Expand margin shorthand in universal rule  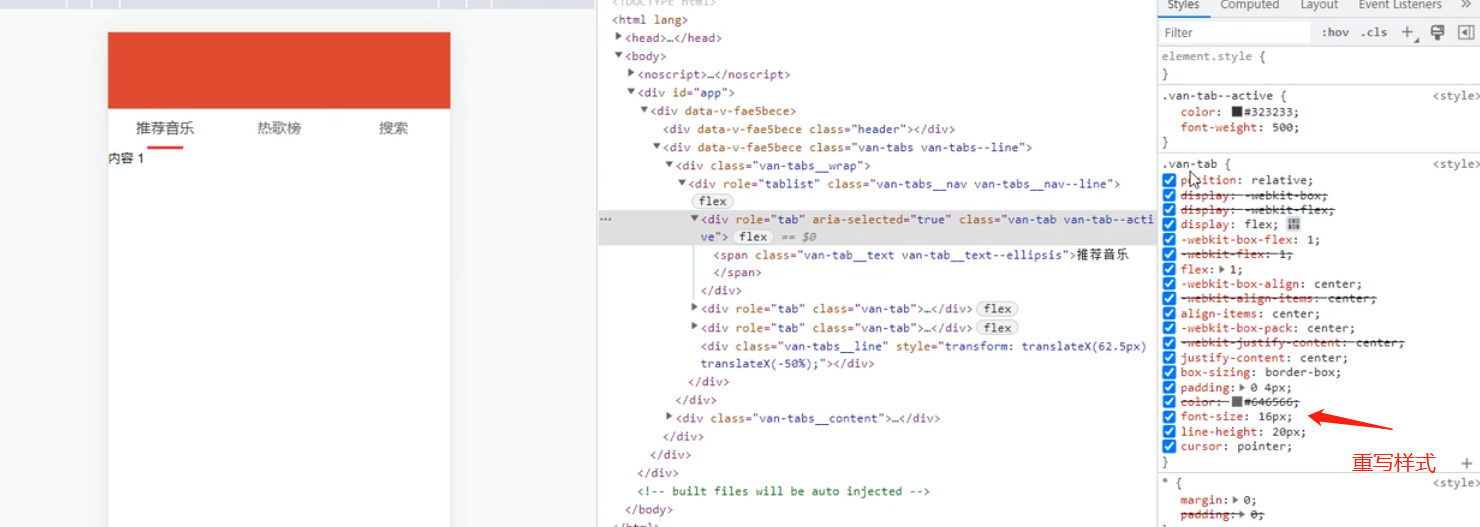(1236, 500)
